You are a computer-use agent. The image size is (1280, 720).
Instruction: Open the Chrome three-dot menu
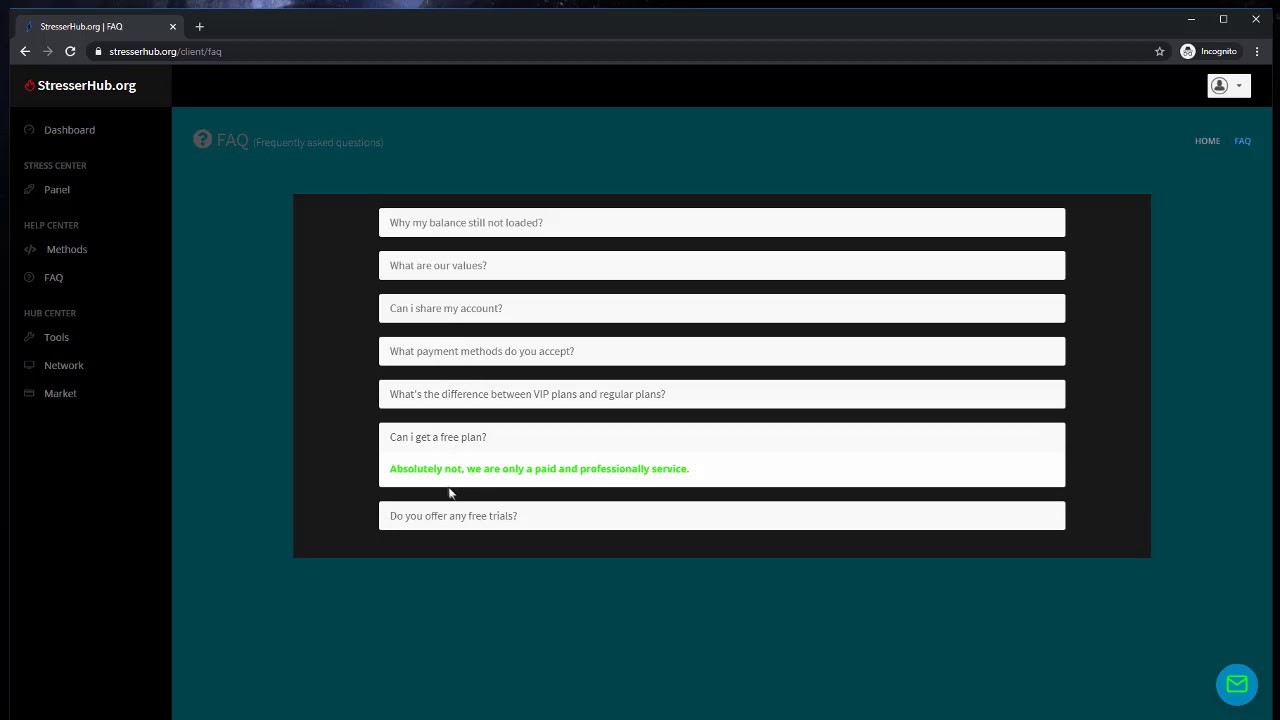coord(1257,51)
